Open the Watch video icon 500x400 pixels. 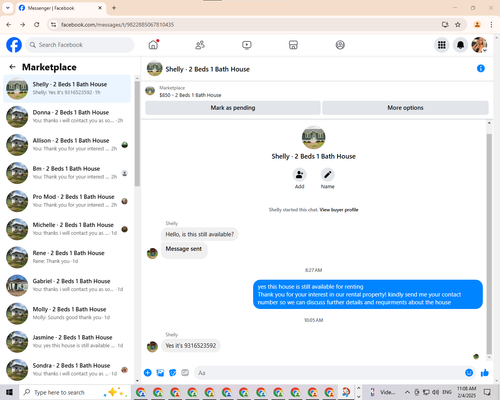tap(247, 45)
